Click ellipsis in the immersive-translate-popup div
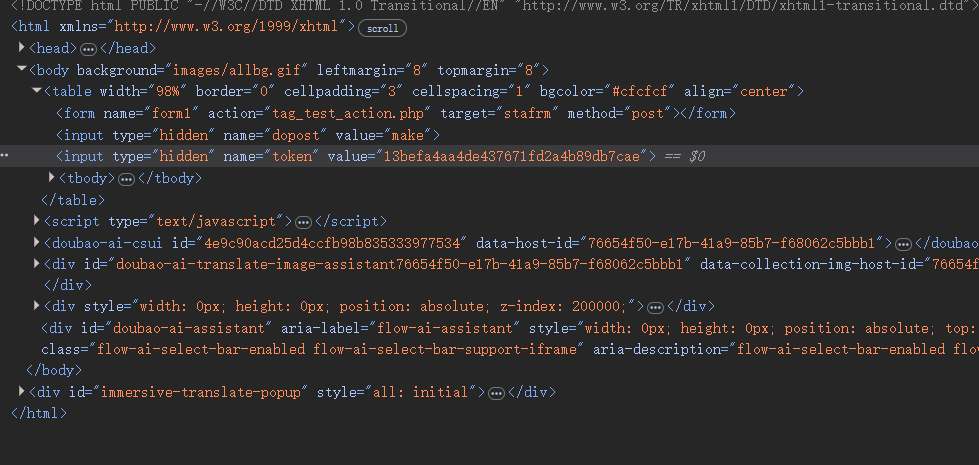Image resolution: width=979 pixels, height=465 pixels. point(495,393)
